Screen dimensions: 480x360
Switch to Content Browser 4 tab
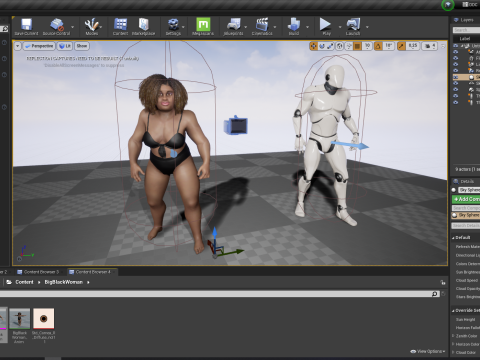[x=92, y=272]
